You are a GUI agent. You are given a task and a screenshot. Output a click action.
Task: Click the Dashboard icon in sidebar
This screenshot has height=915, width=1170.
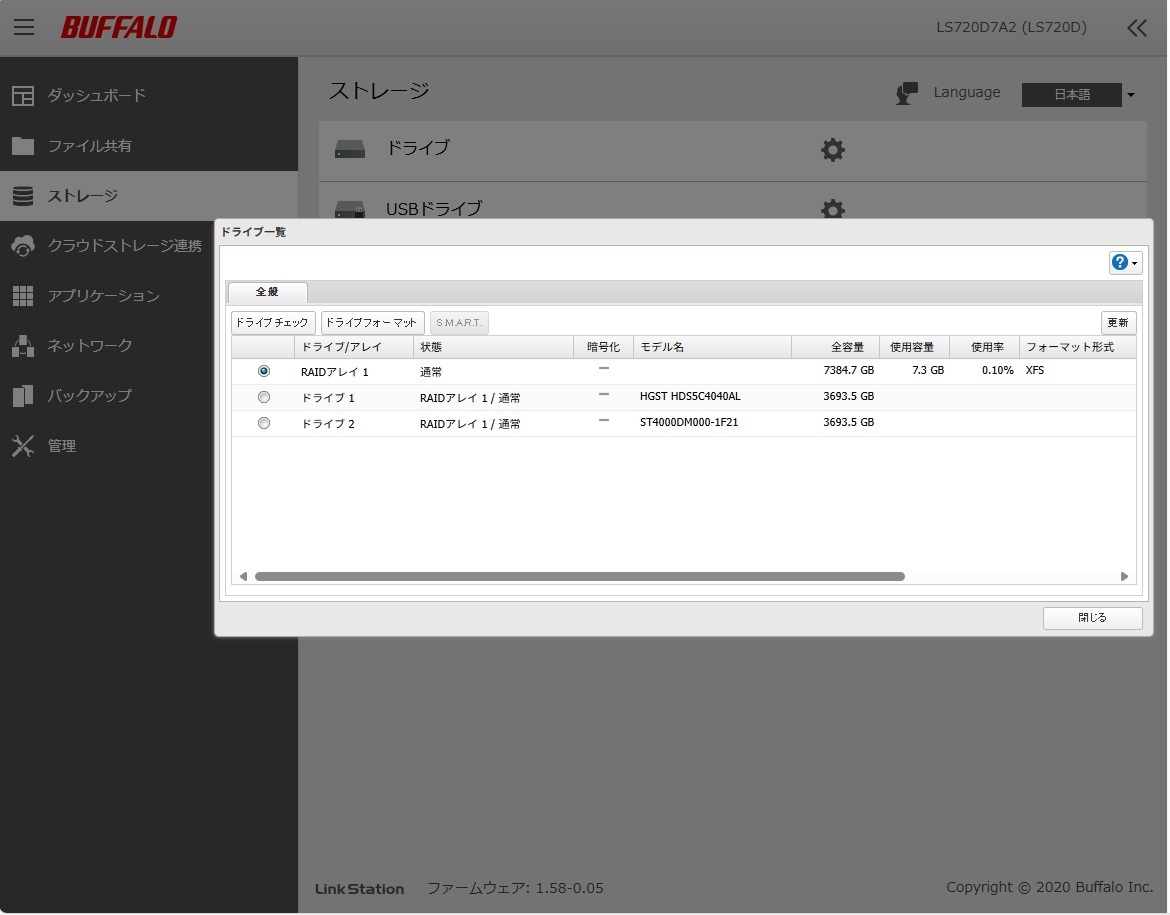coord(23,96)
